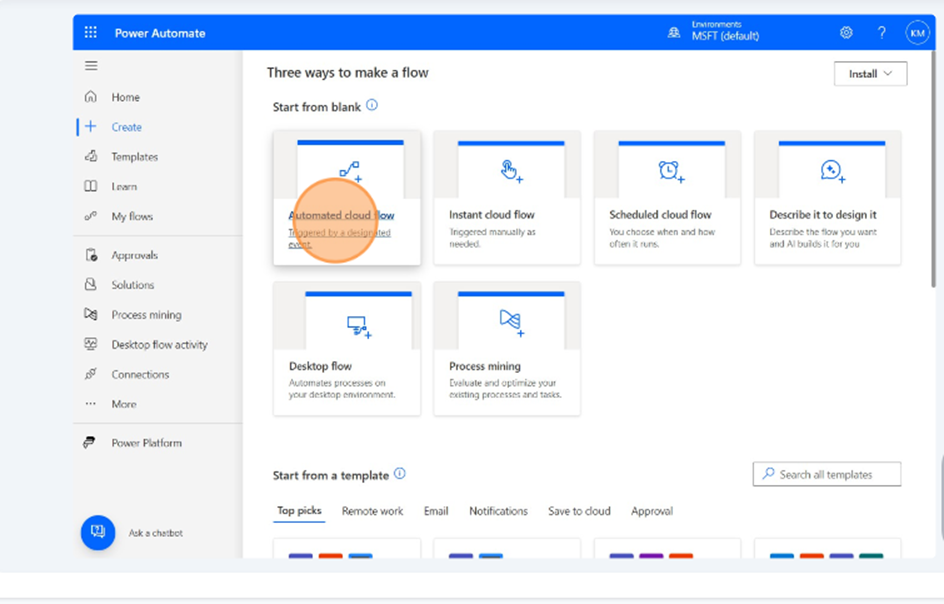Image resolution: width=944 pixels, height=604 pixels.
Task: Click in the Search all templates field
Action: [x=827, y=474]
